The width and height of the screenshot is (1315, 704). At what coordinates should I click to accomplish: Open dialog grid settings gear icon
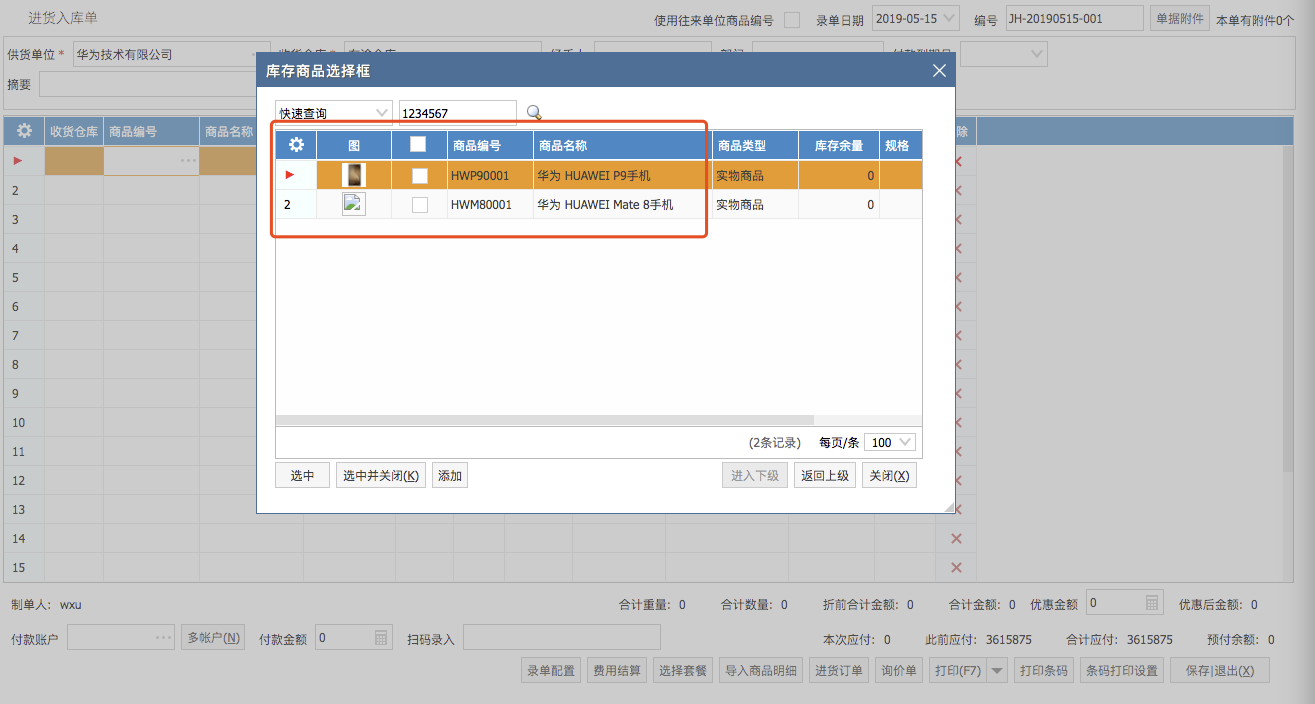pyautogui.click(x=296, y=145)
